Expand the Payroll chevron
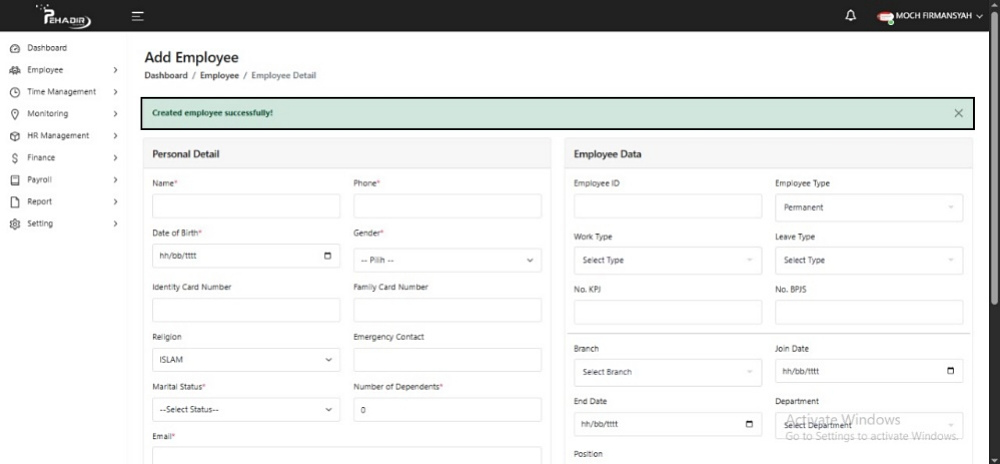The image size is (1000, 464). [115, 180]
